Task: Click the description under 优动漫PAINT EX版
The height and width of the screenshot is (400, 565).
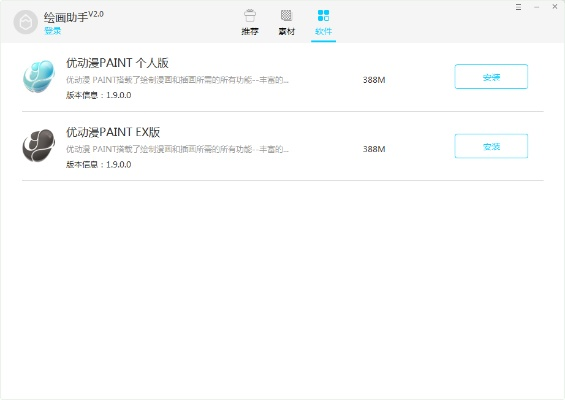Action: point(177,149)
